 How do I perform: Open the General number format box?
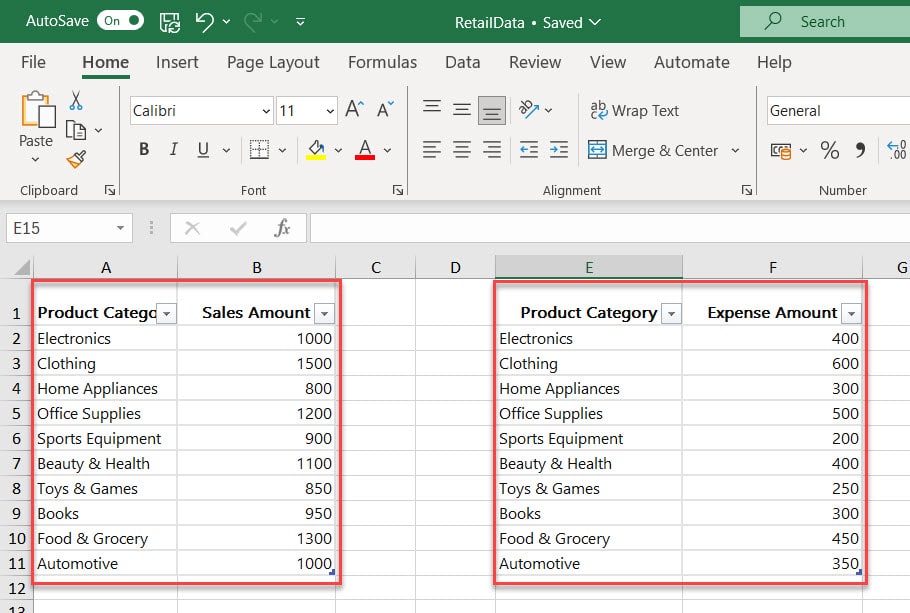838,111
